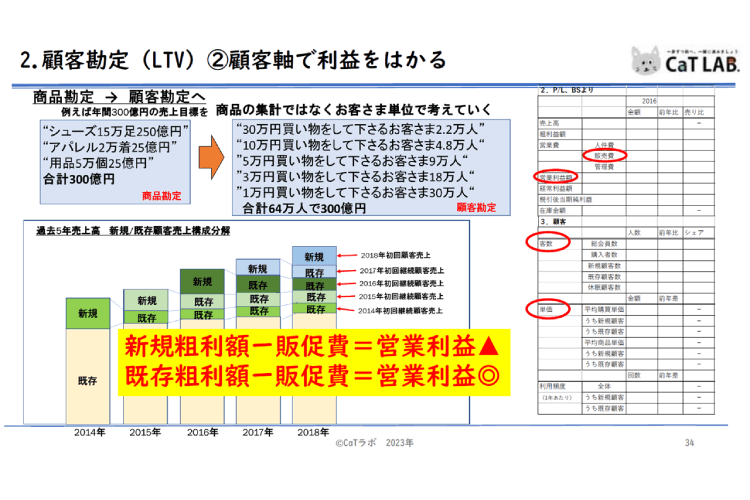Select the line about 1万円 customers 30万人
Screen dimensions: 750x500
[355, 192]
